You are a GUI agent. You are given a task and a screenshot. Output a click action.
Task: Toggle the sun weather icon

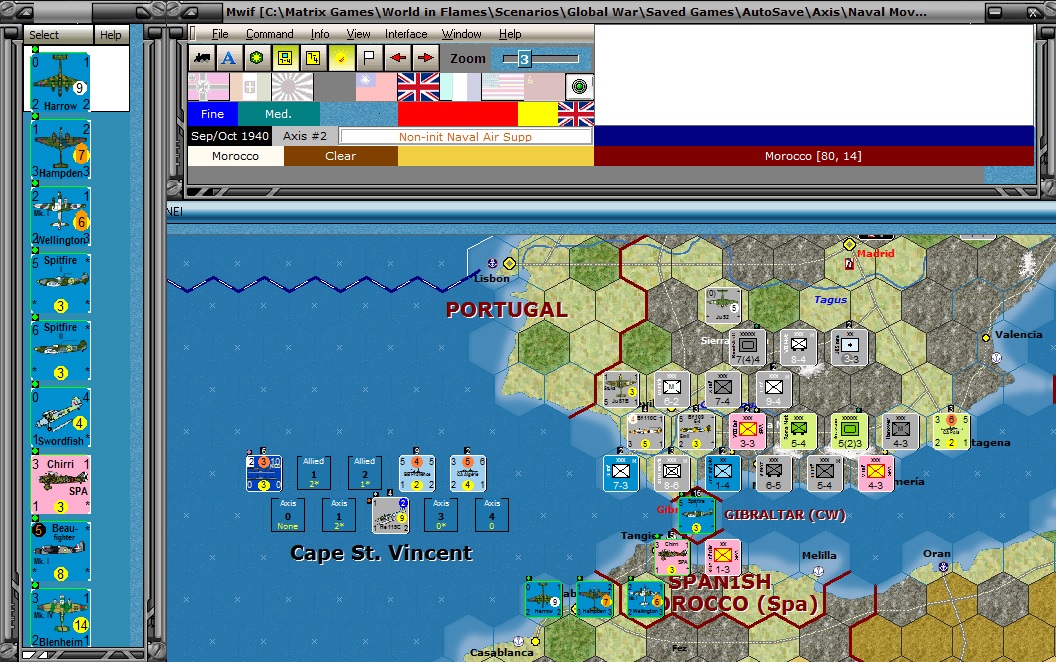point(341,58)
